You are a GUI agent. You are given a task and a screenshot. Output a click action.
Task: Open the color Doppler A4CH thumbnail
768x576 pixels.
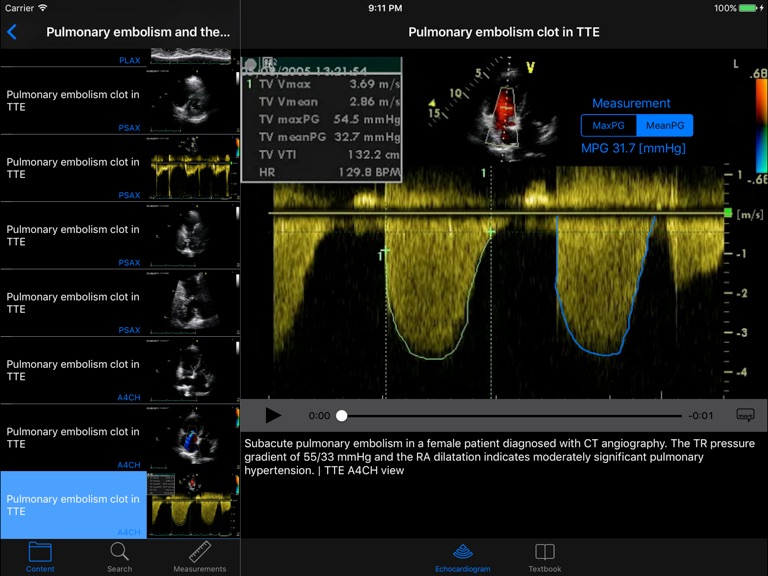pos(193,437)
